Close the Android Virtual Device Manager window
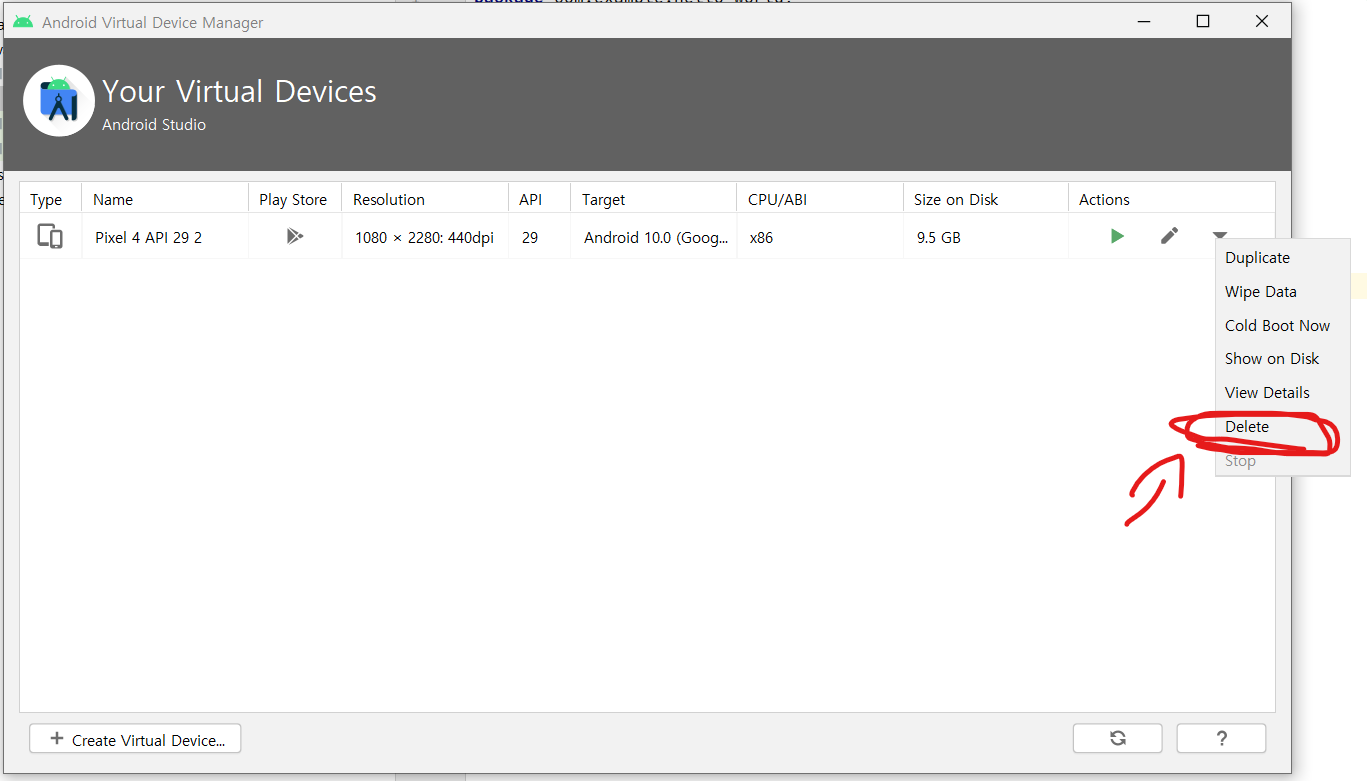Viewport: 1367px width, 781px height. (1262, 21)
